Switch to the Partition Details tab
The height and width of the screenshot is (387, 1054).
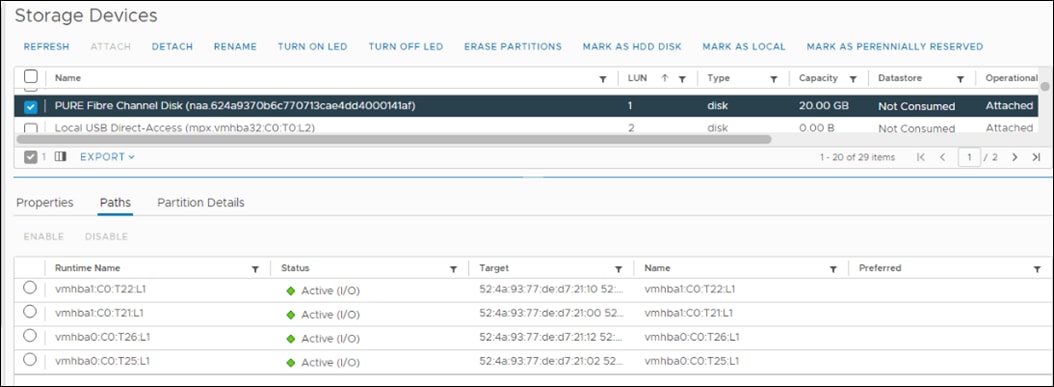(x=201, y=202)
